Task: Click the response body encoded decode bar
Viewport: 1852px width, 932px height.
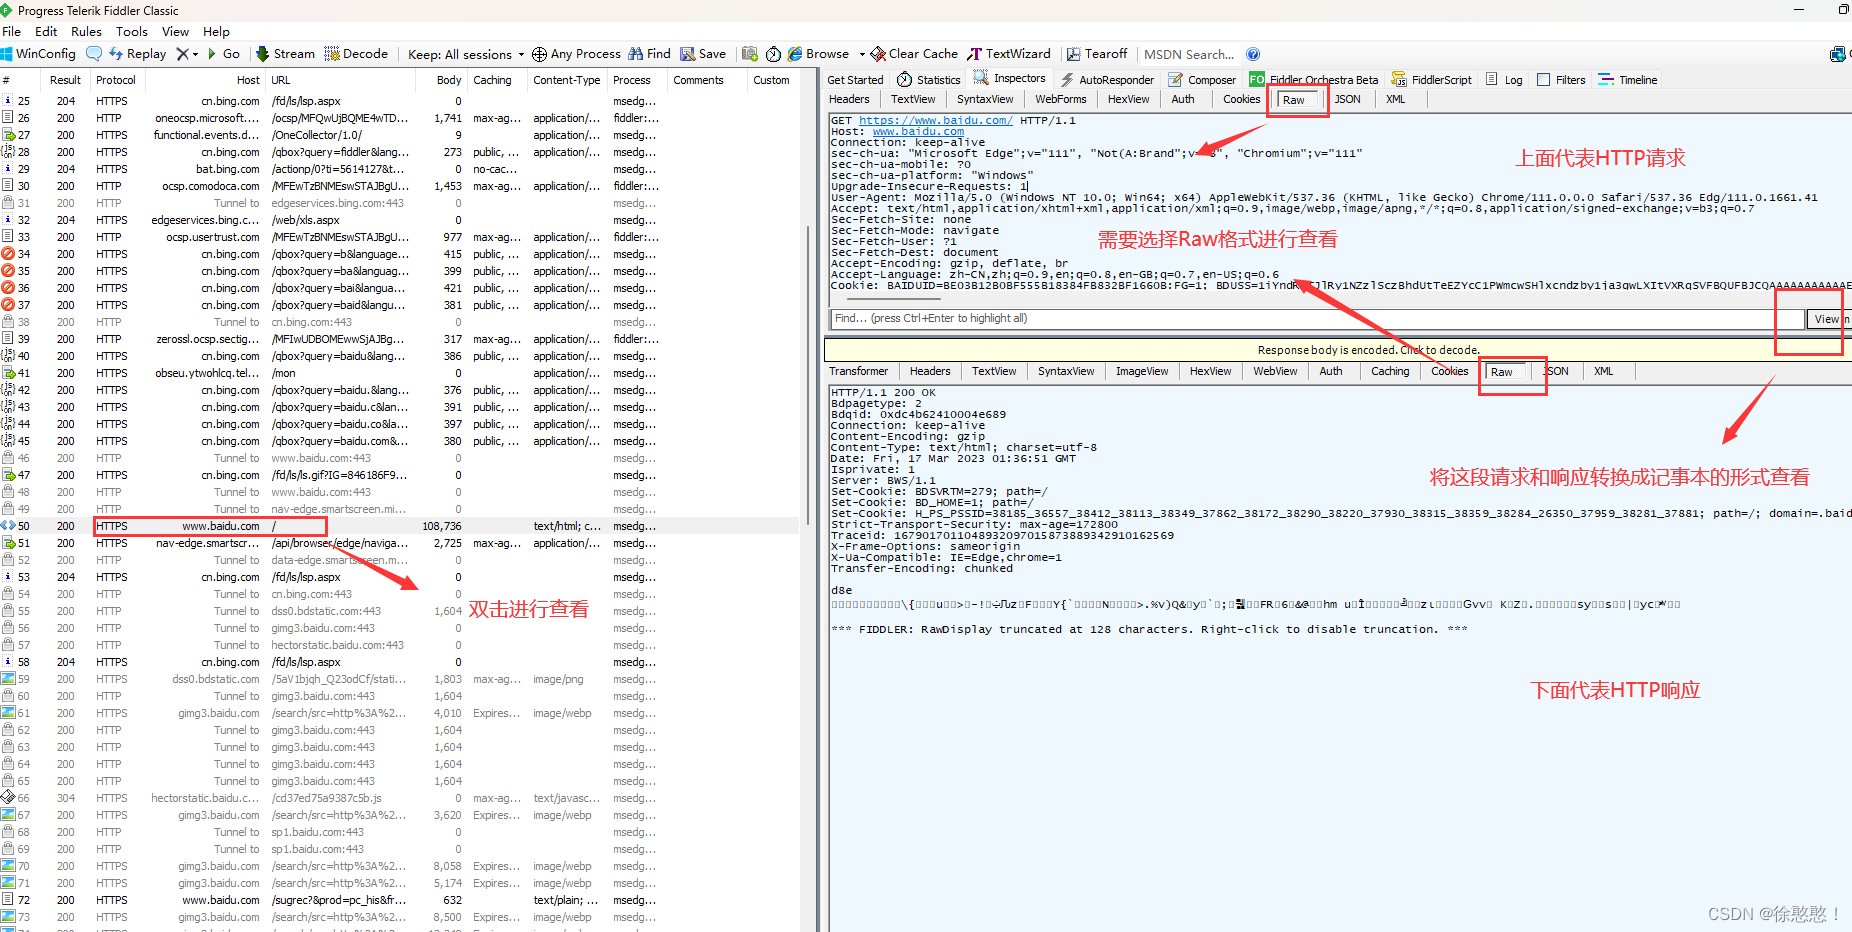Action: pyautogui.click(x=1338, y=350)
